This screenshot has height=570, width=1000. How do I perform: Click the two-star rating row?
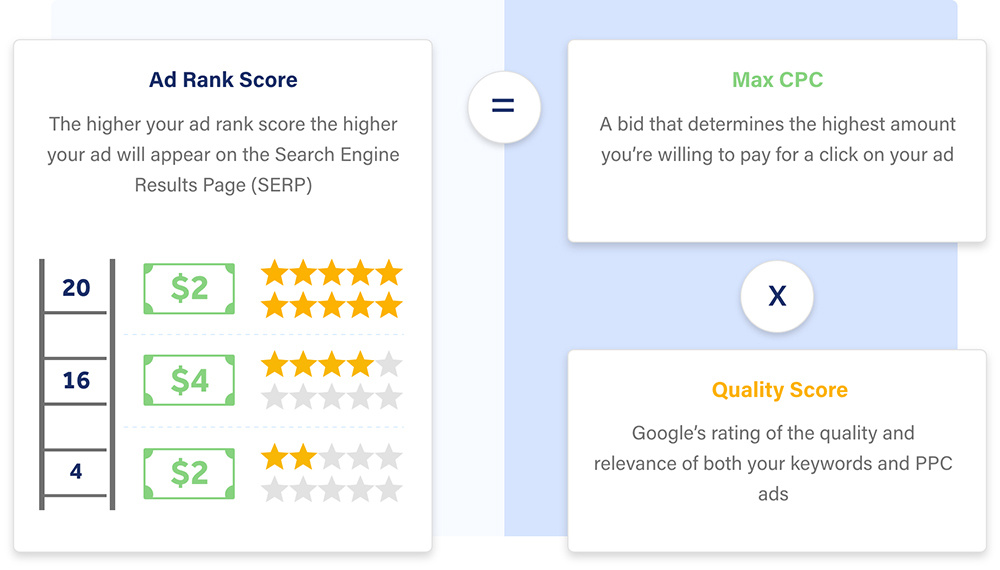point(331,458)
